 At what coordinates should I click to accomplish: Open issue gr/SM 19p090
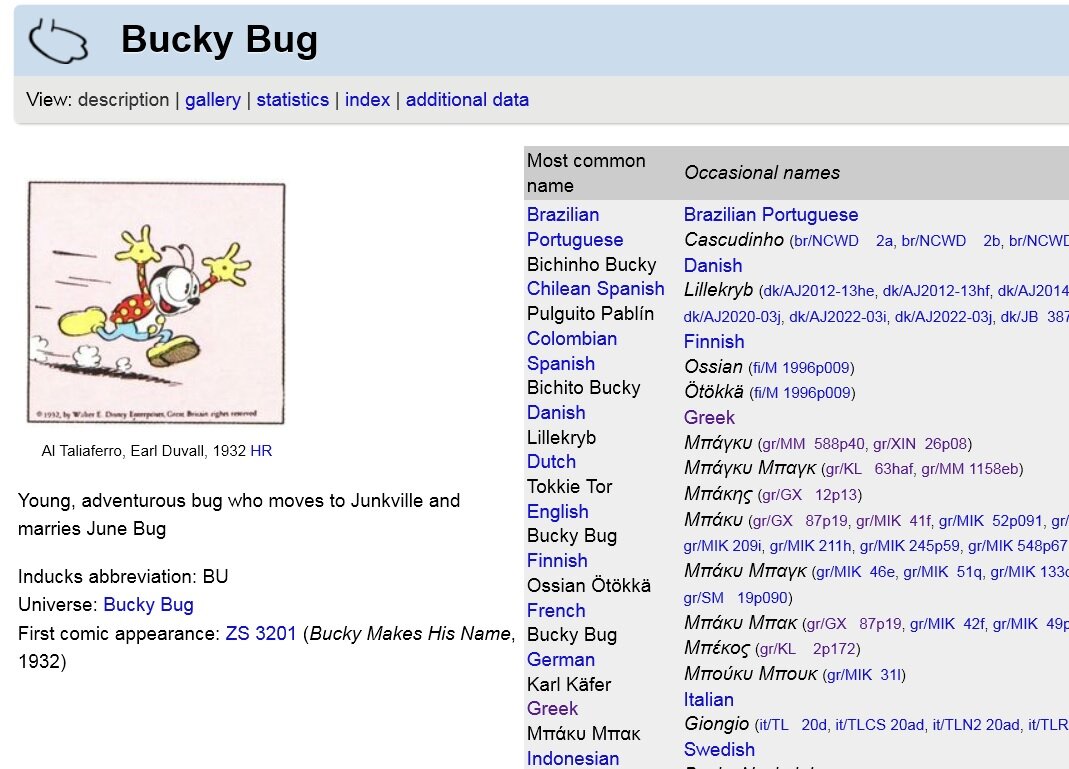click(735, 598)
